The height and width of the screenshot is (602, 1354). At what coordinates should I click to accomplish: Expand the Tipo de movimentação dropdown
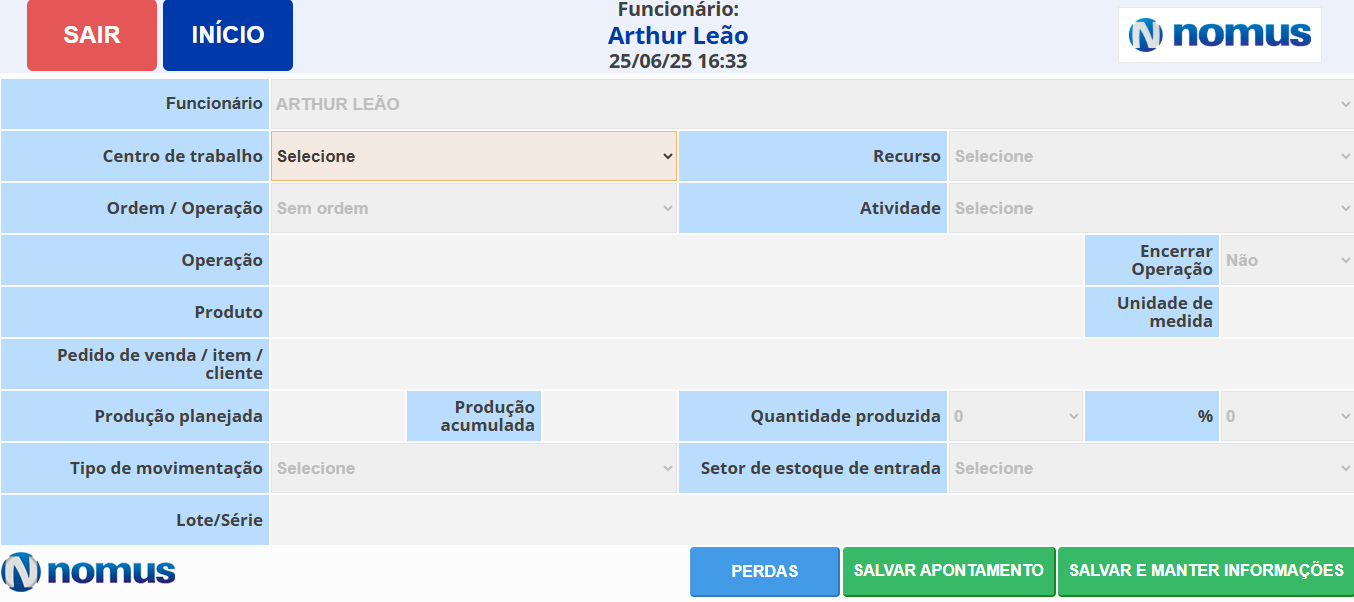pyautogui.click(x=473, y=468)
